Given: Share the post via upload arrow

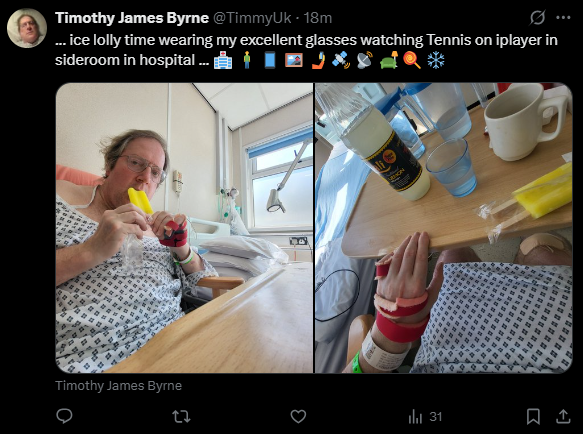Looking at the screenshot, I should coord(563,416).
